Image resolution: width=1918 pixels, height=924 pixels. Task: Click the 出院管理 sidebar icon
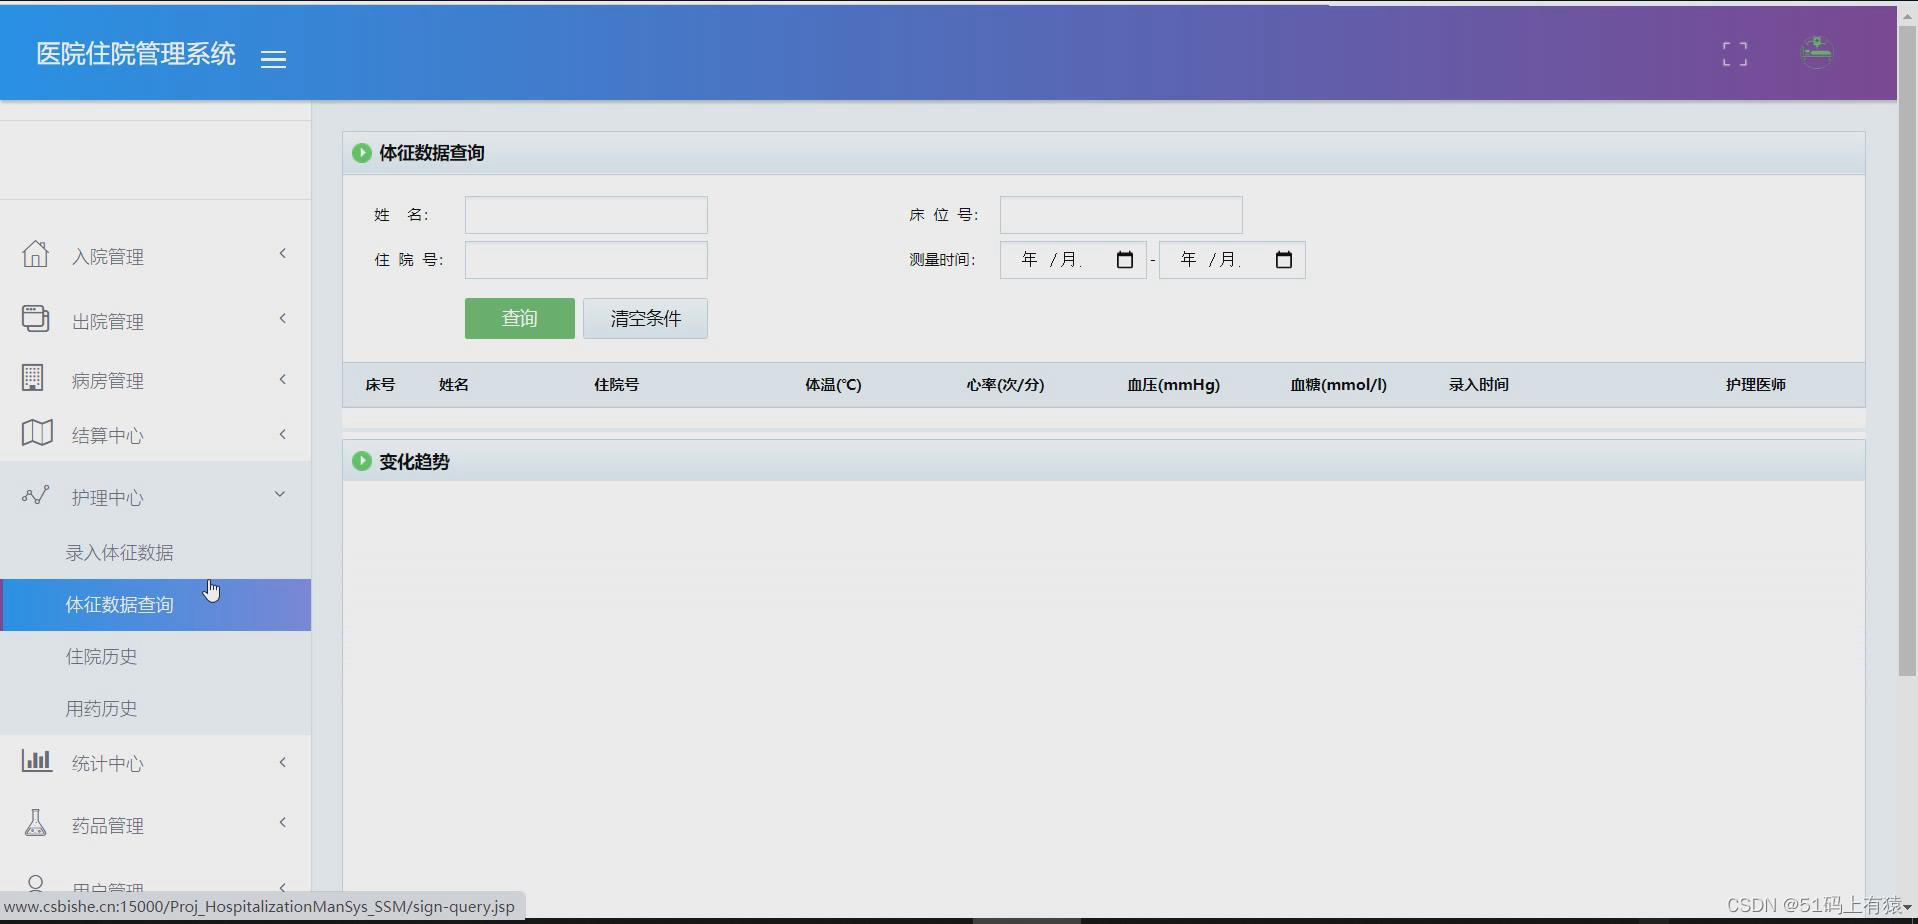pyautogui.click(x=36, y=317)
